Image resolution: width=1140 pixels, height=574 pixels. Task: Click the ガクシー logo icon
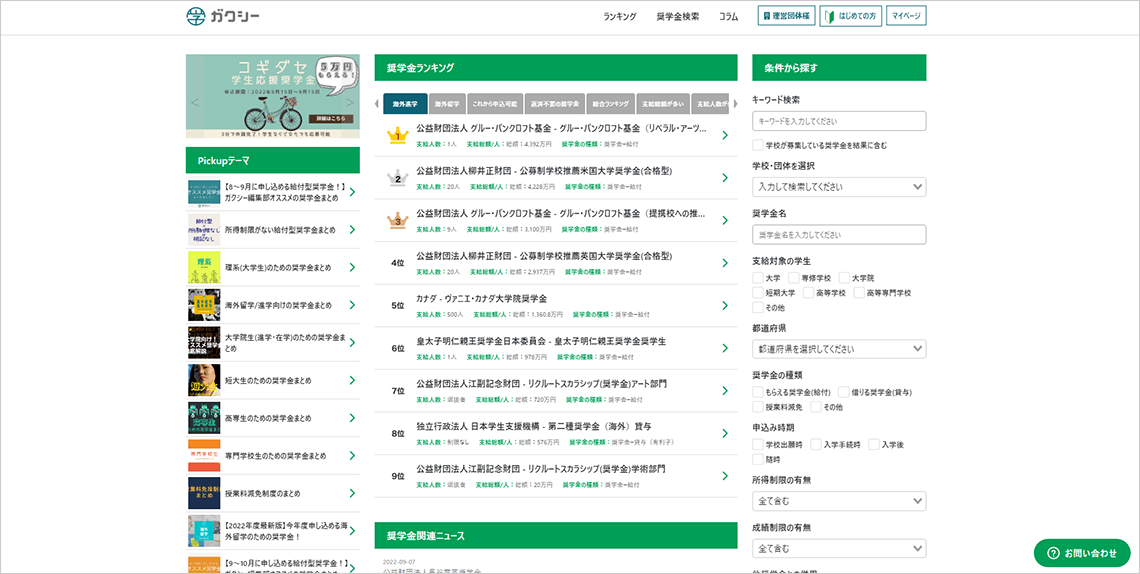click(196, 16)
